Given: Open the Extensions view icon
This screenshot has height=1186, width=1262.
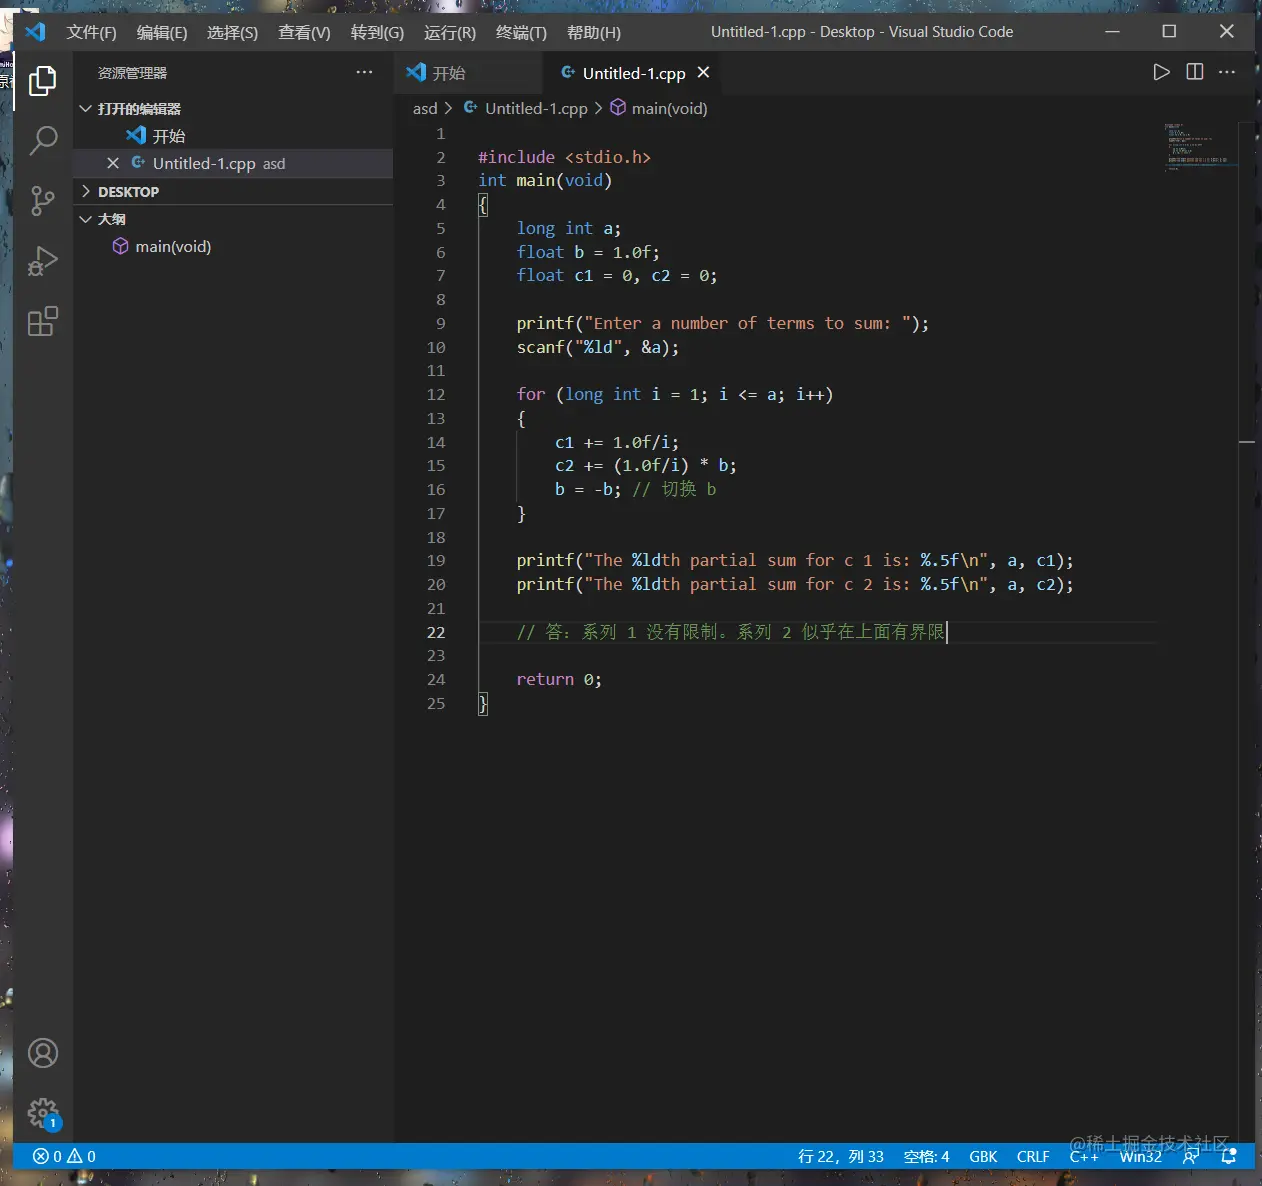Looking at the screenshot, I should point(42,322).
